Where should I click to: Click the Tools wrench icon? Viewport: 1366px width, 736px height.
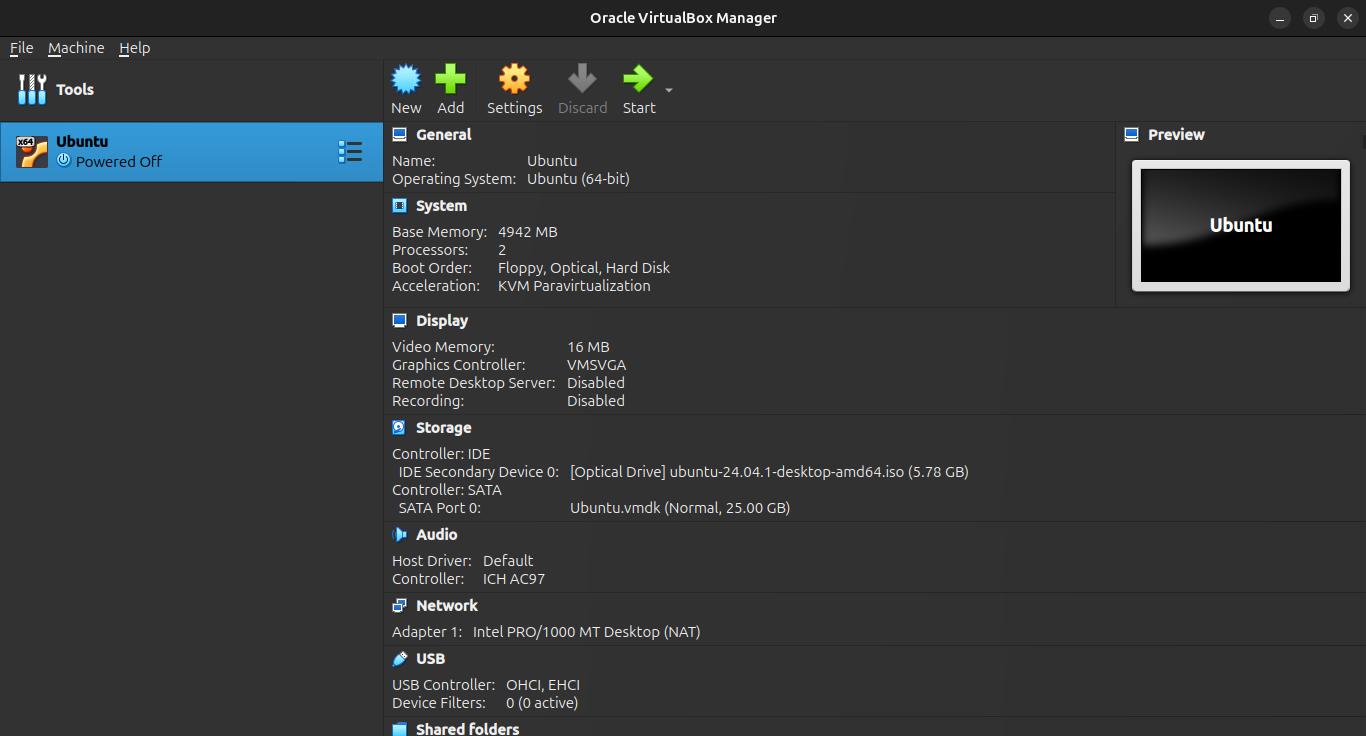coord(32,89)
